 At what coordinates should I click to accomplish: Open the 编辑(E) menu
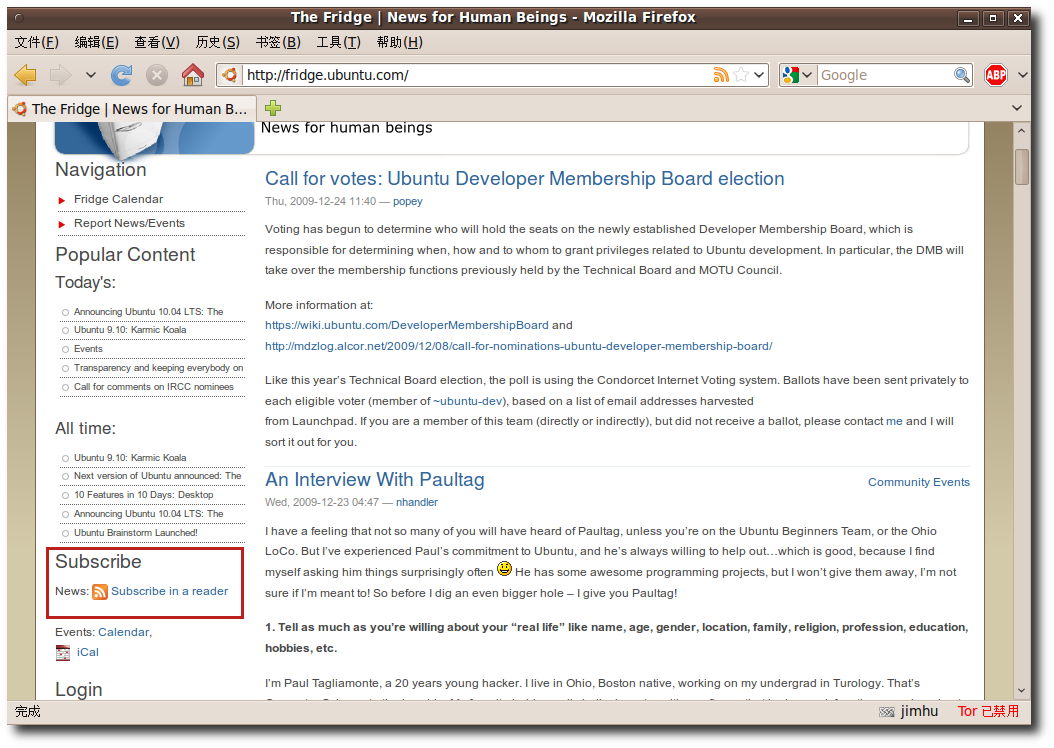[x=96, y=42]
